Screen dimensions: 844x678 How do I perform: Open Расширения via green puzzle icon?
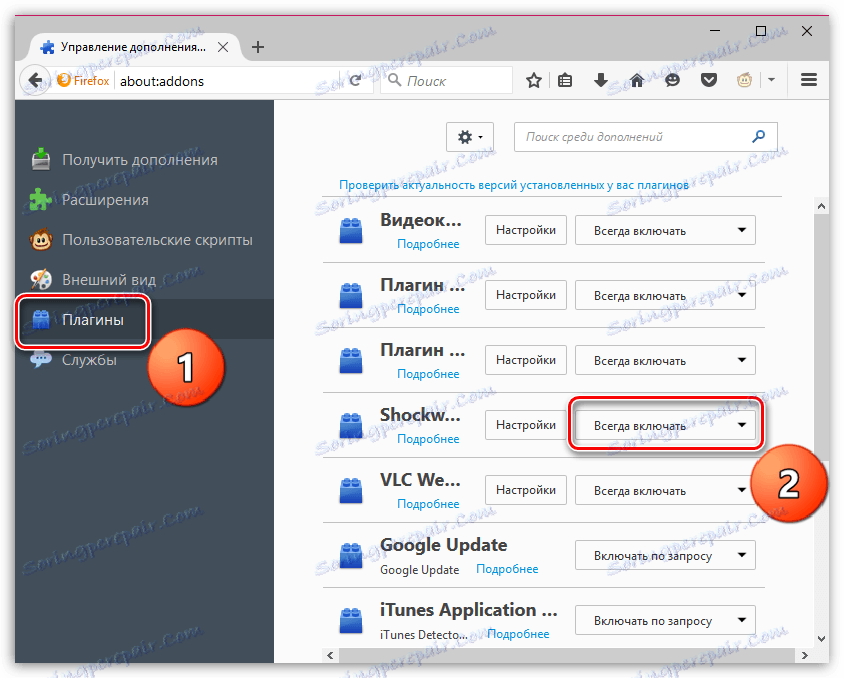click(x=38, y=198)
